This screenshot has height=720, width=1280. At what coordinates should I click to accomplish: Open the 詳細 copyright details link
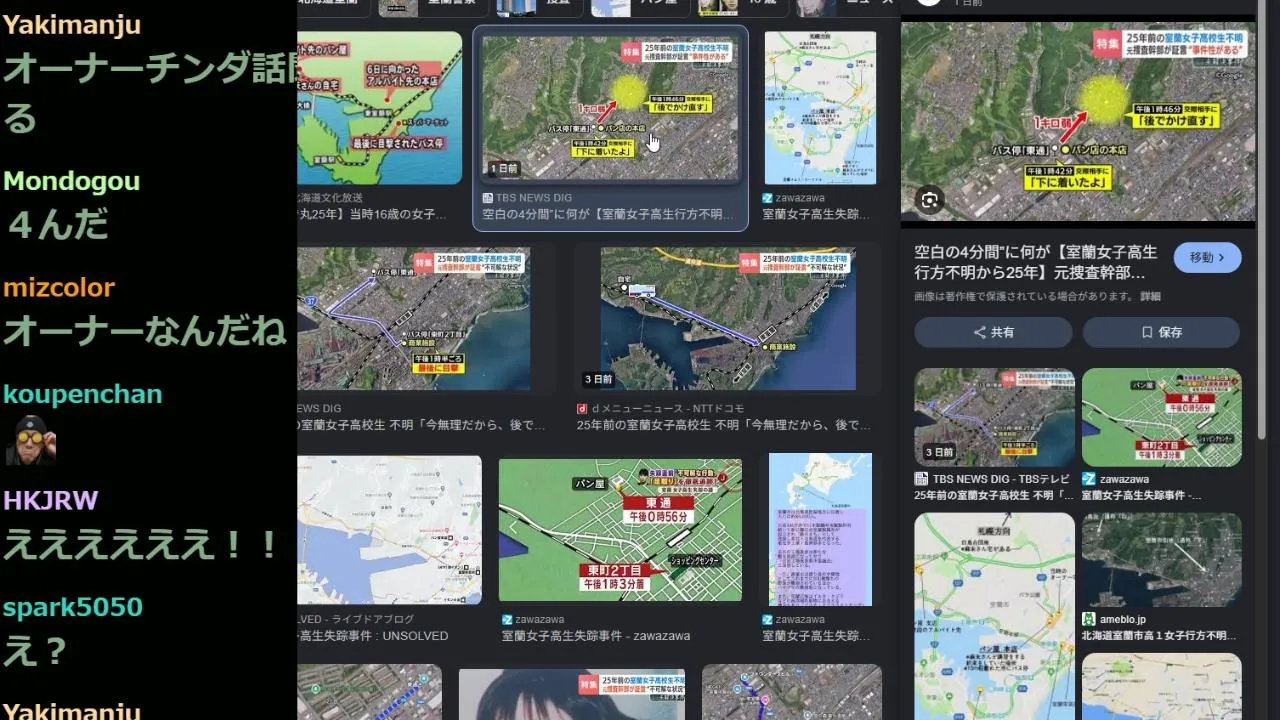coord(1151,297)
